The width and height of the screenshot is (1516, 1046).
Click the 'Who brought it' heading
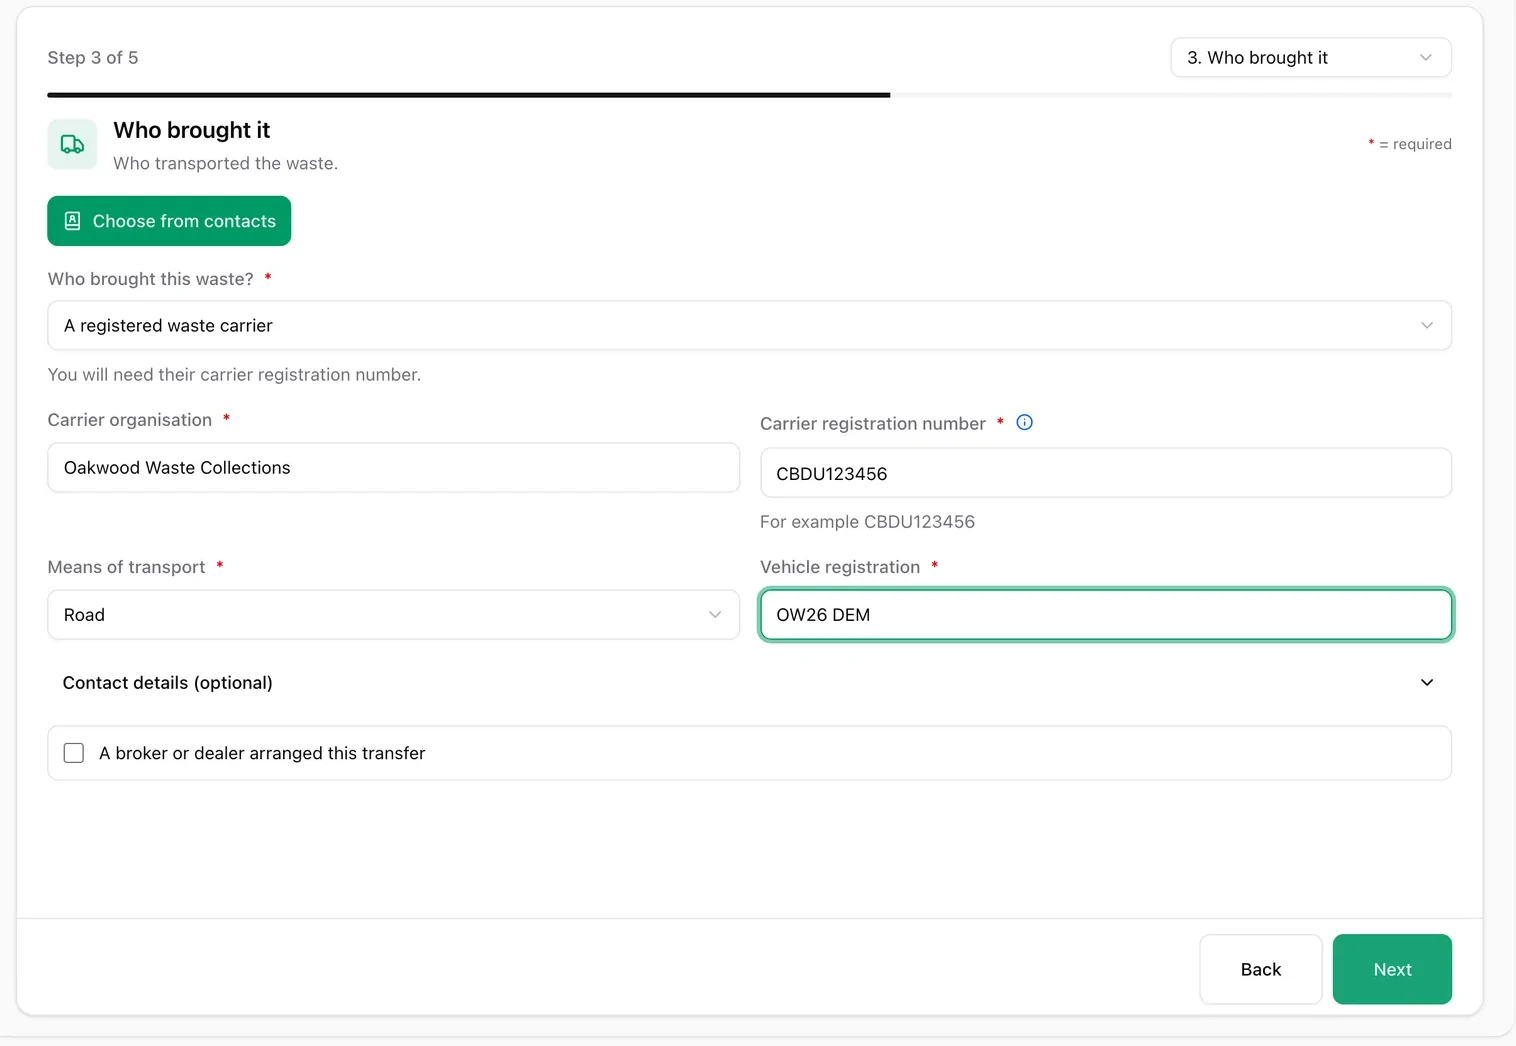tap(192, 130)
